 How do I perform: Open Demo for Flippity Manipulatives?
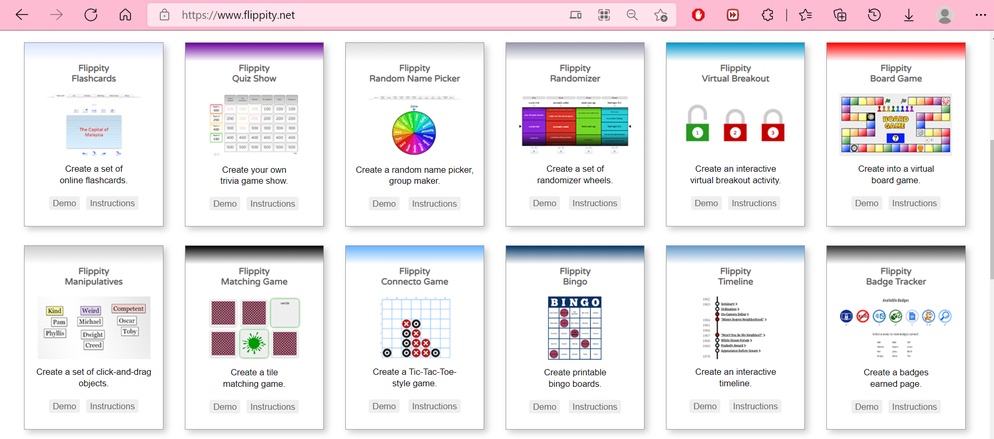(65, 406)
